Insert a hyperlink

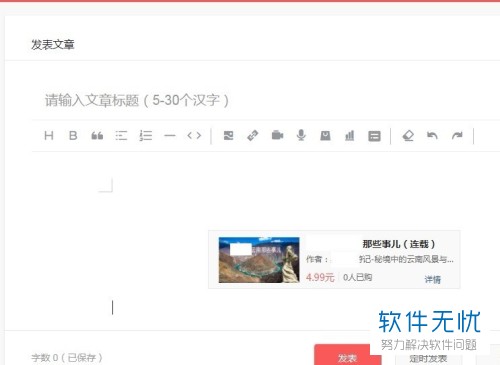(x=253, y=136)
